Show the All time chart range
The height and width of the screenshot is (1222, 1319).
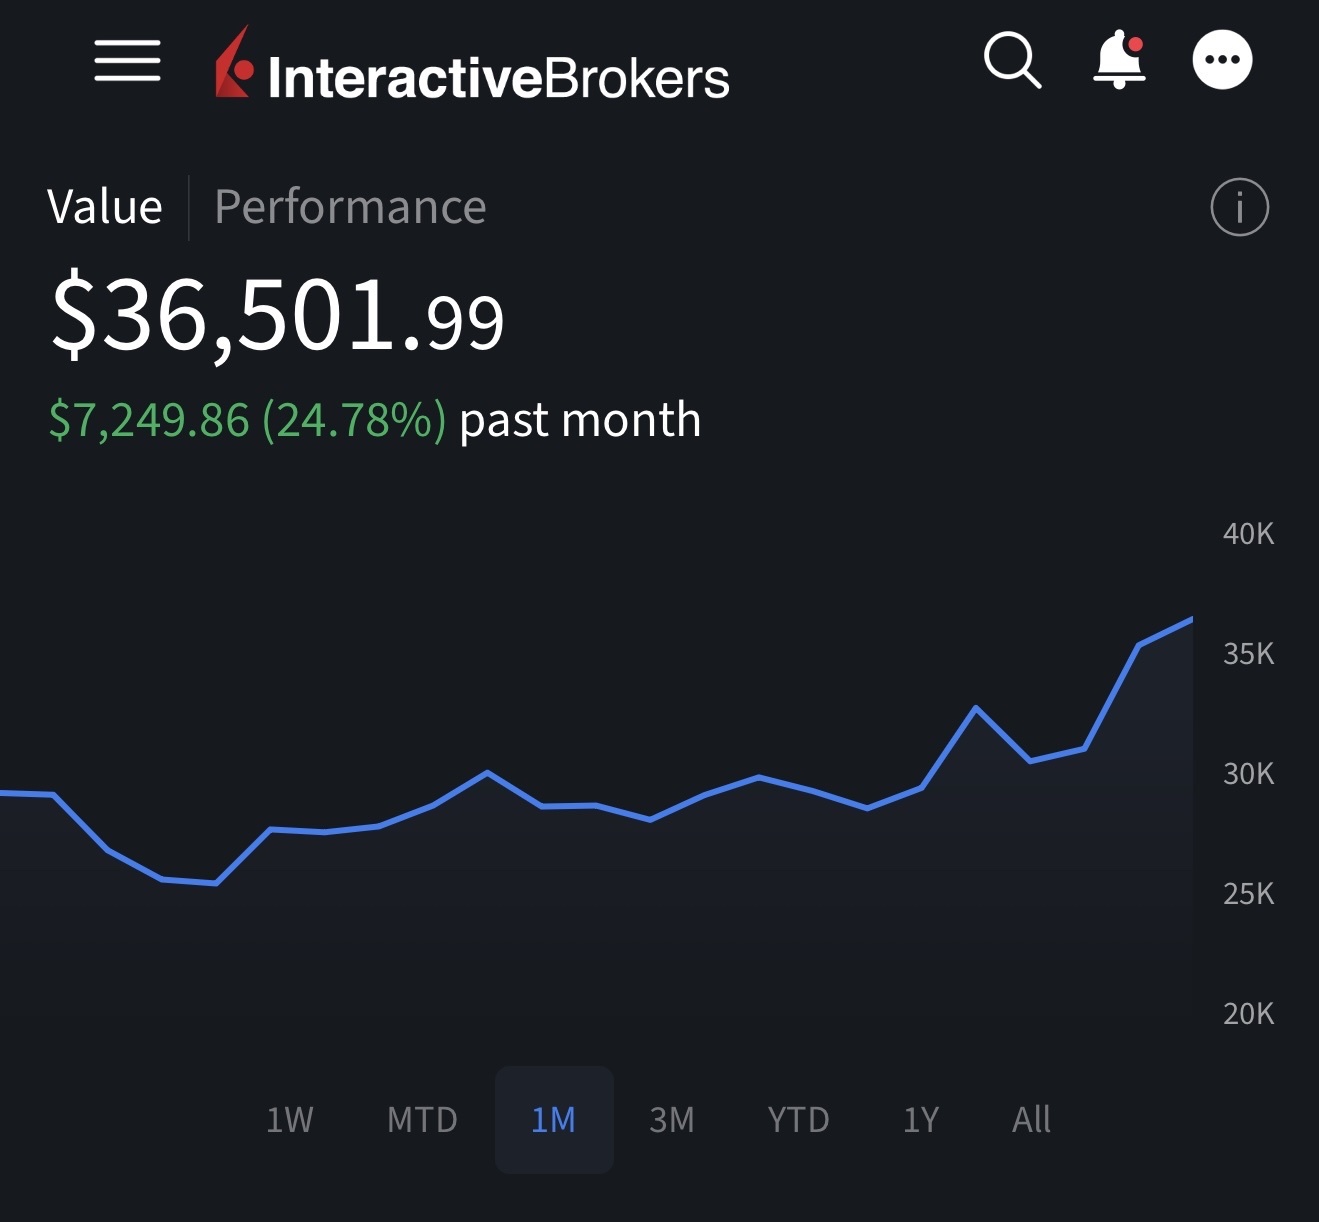[x=1031, y=1120]
